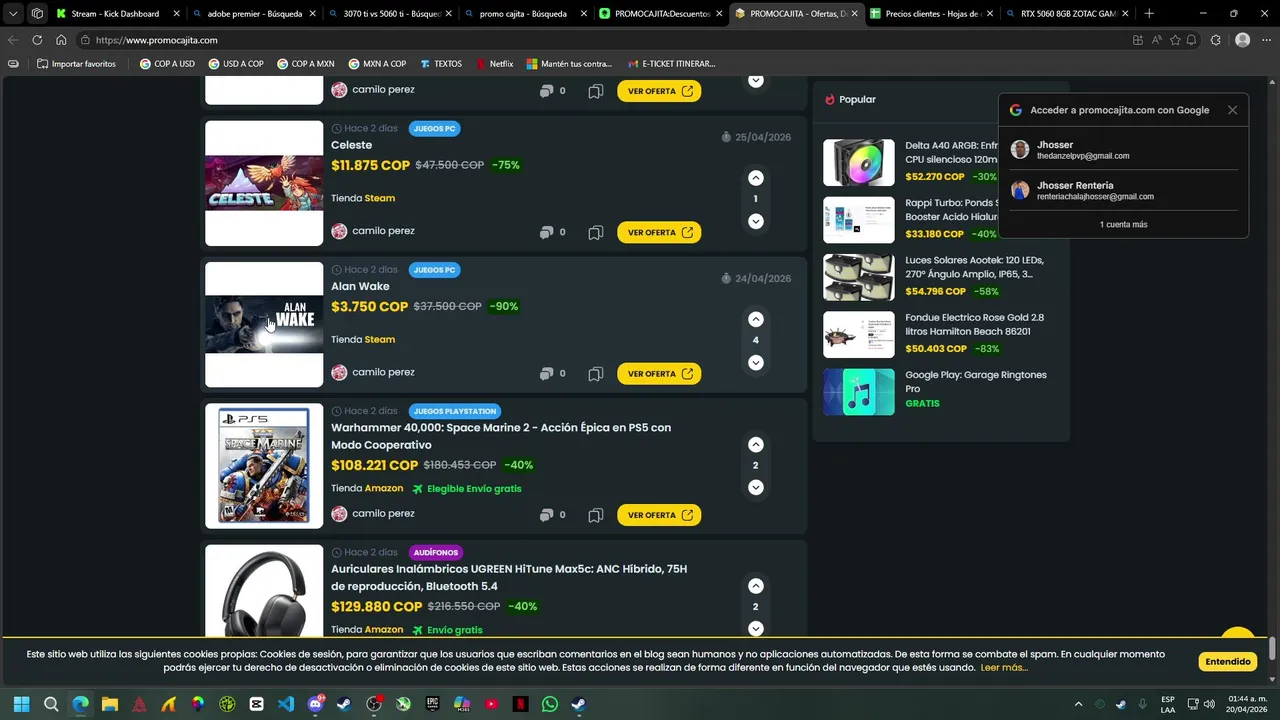Click the page vertical scrollbar thumb
This screenshot has width=1280, height=720.
point(1272,647)
